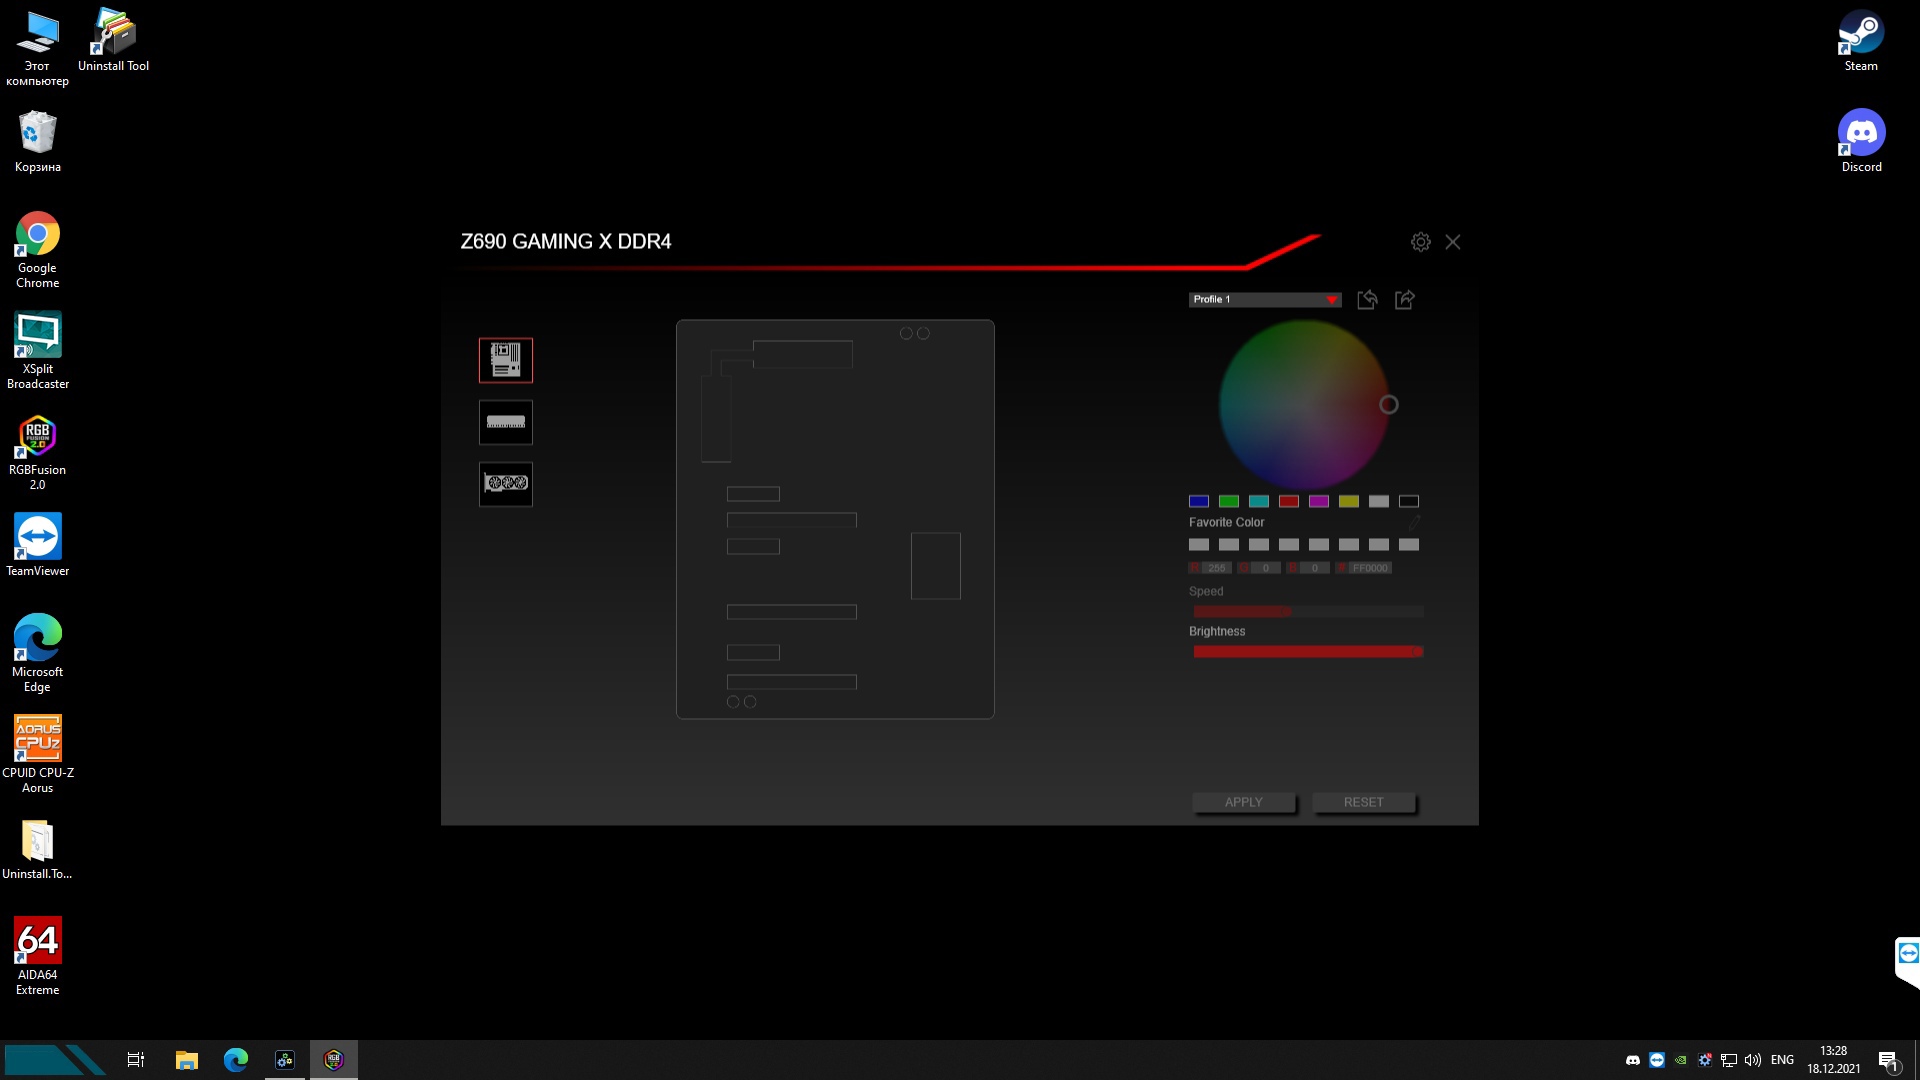Expand the Profile 1 dropdown
Viewport: 1920px width, 1080px height.
1331,300
